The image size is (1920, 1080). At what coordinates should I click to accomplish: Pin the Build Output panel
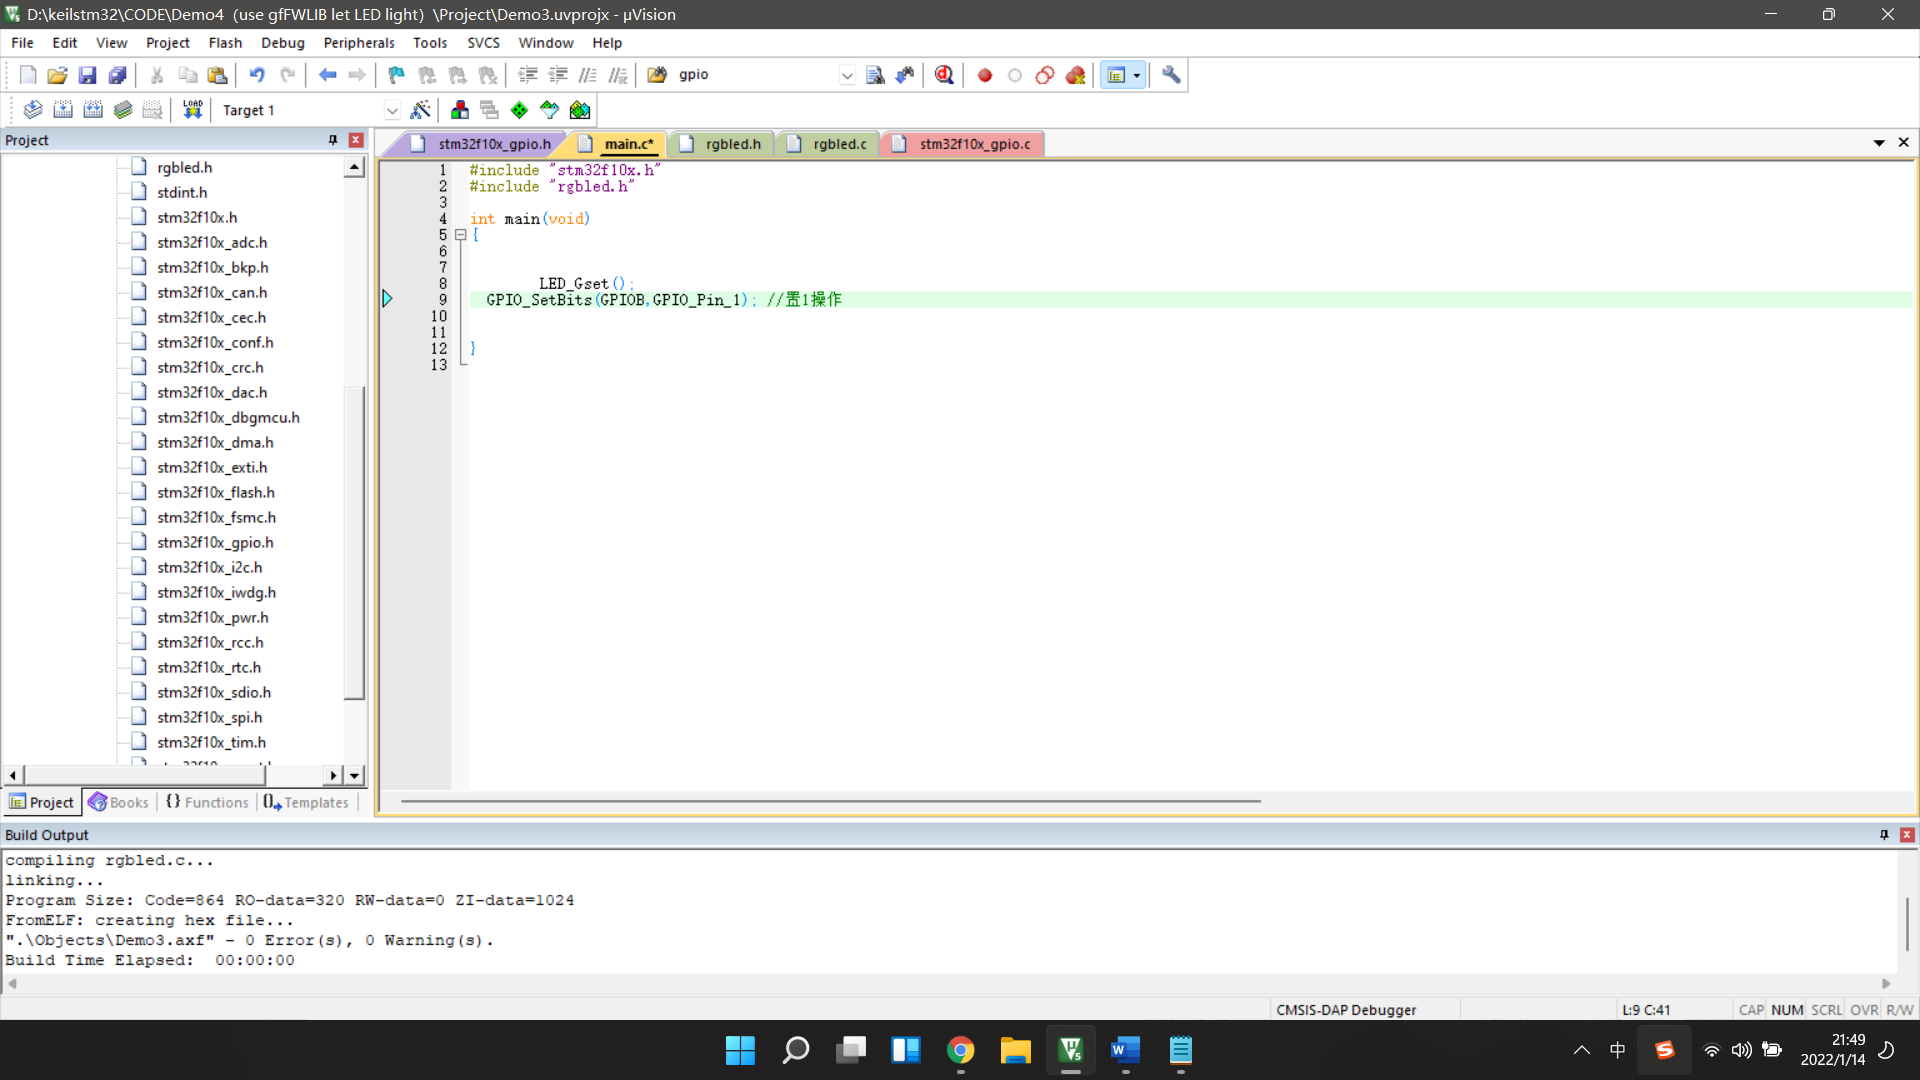1884,834
